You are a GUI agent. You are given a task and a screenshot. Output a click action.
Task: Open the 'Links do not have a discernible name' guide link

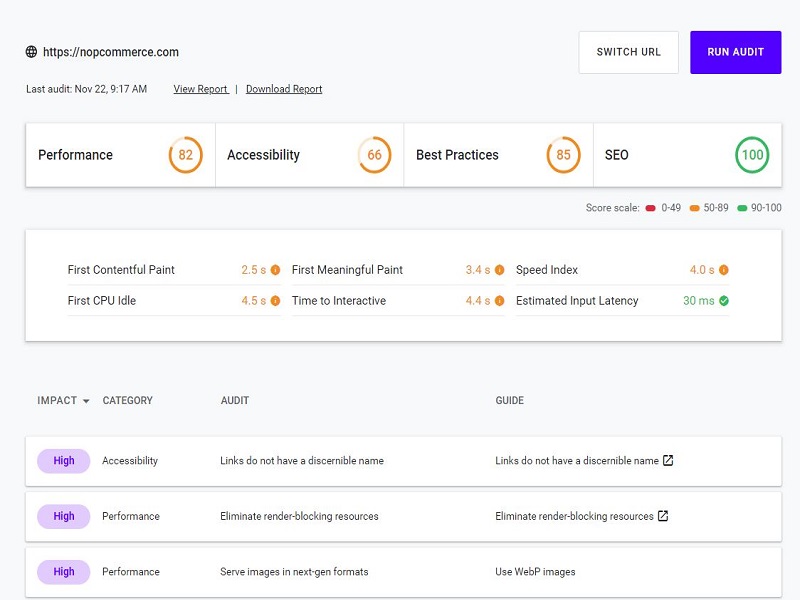[577, 460]
